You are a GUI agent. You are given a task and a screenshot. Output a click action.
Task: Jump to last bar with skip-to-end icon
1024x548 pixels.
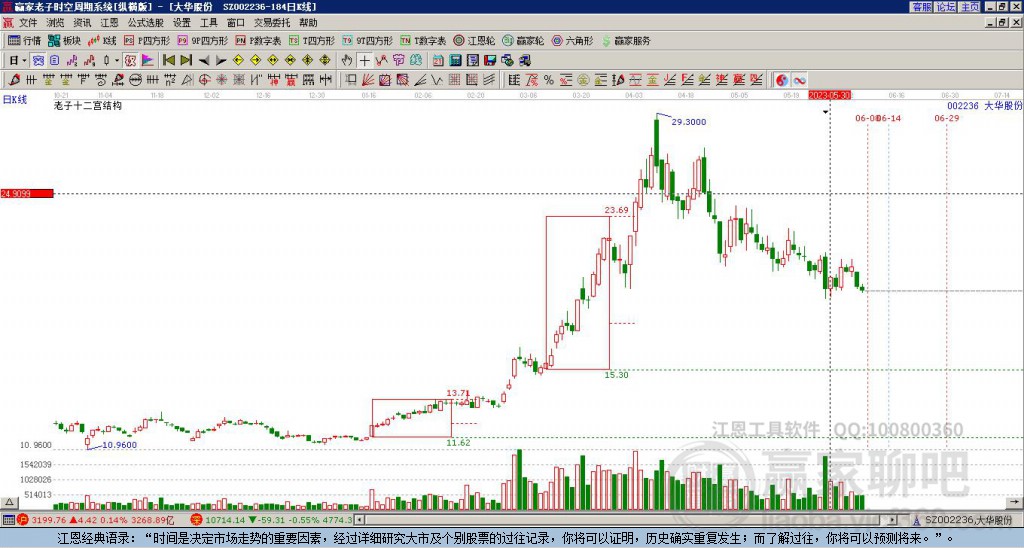point(186,61)
